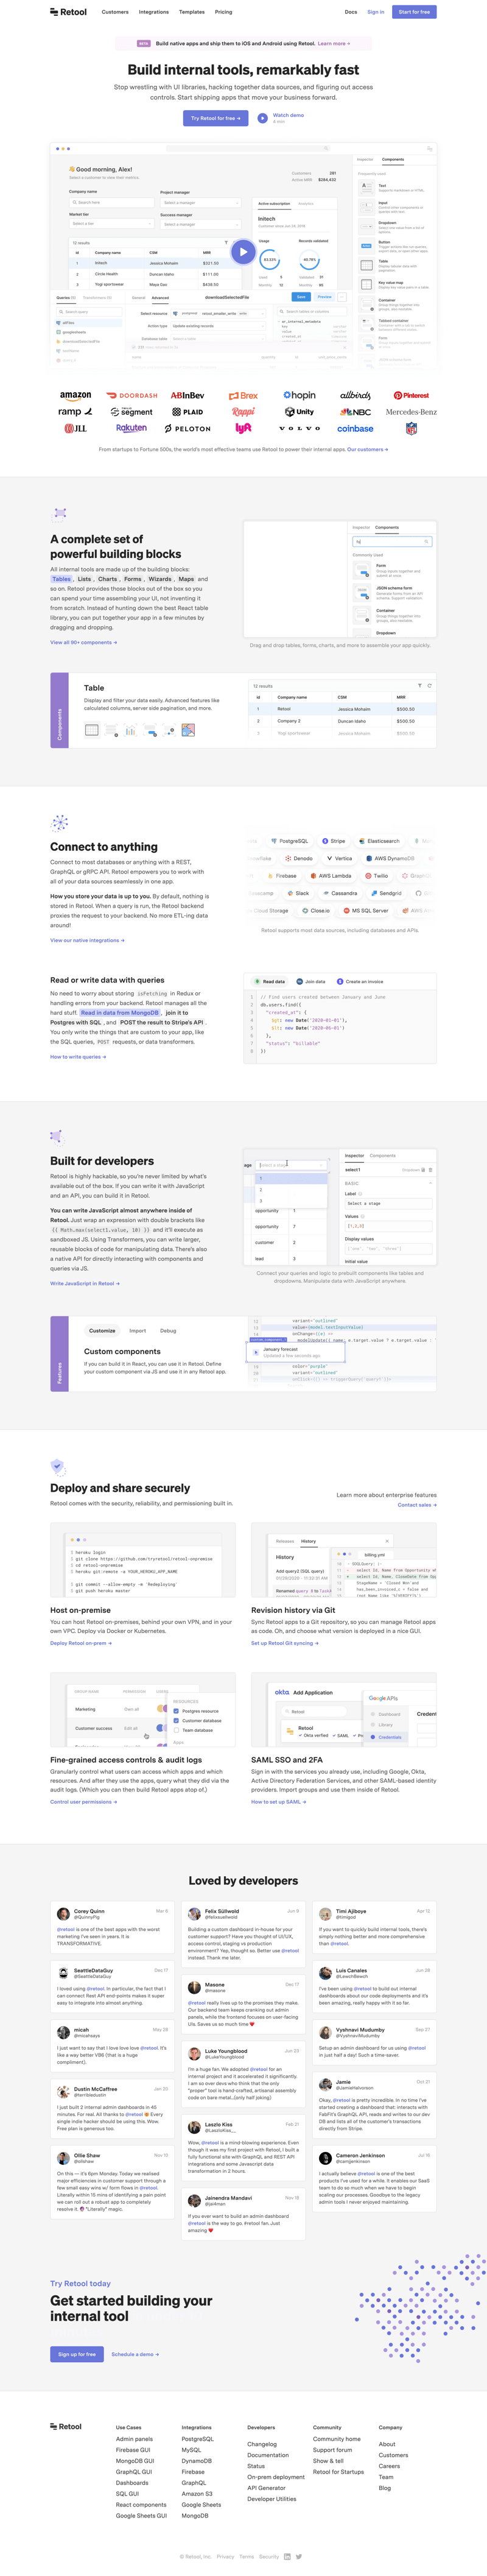Click the Amazon customer logo
Image resolution: width=487 pixels, height=2576 pixels.
pyautogui.click(x=75, y=396)
